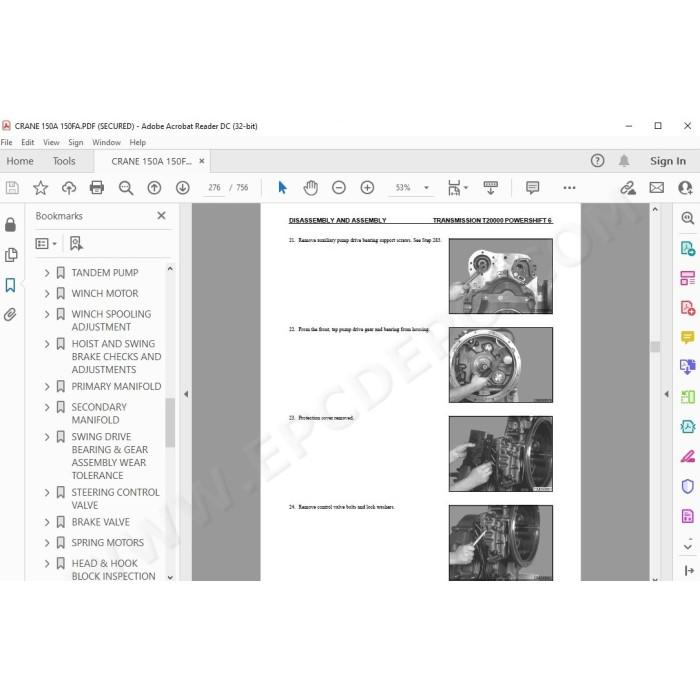
Task: Open the Sign menu
Action: point(76,142)
